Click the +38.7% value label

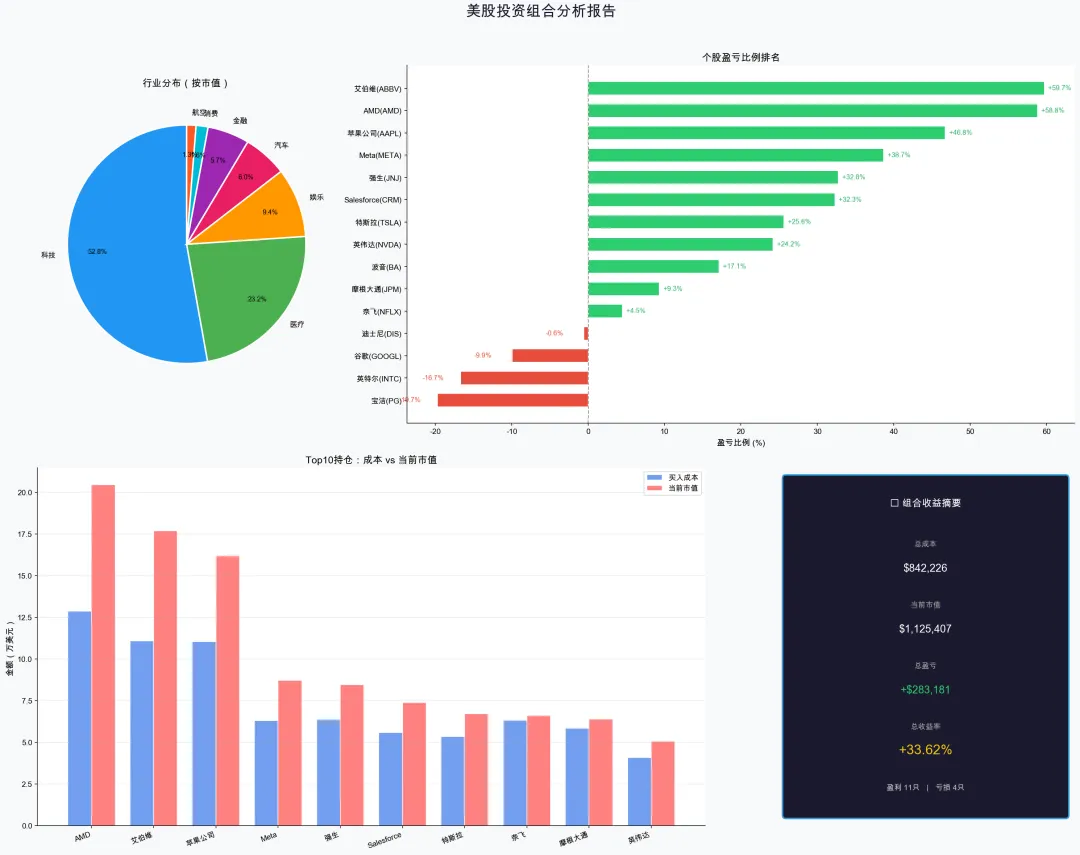coord(898,155)
